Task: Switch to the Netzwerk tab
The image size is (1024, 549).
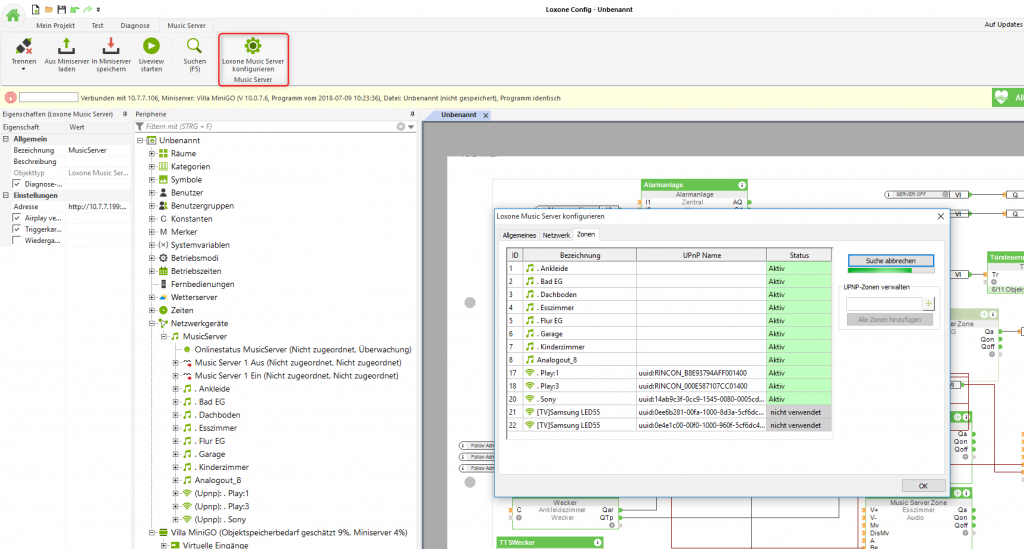Action: coord(556,234)
